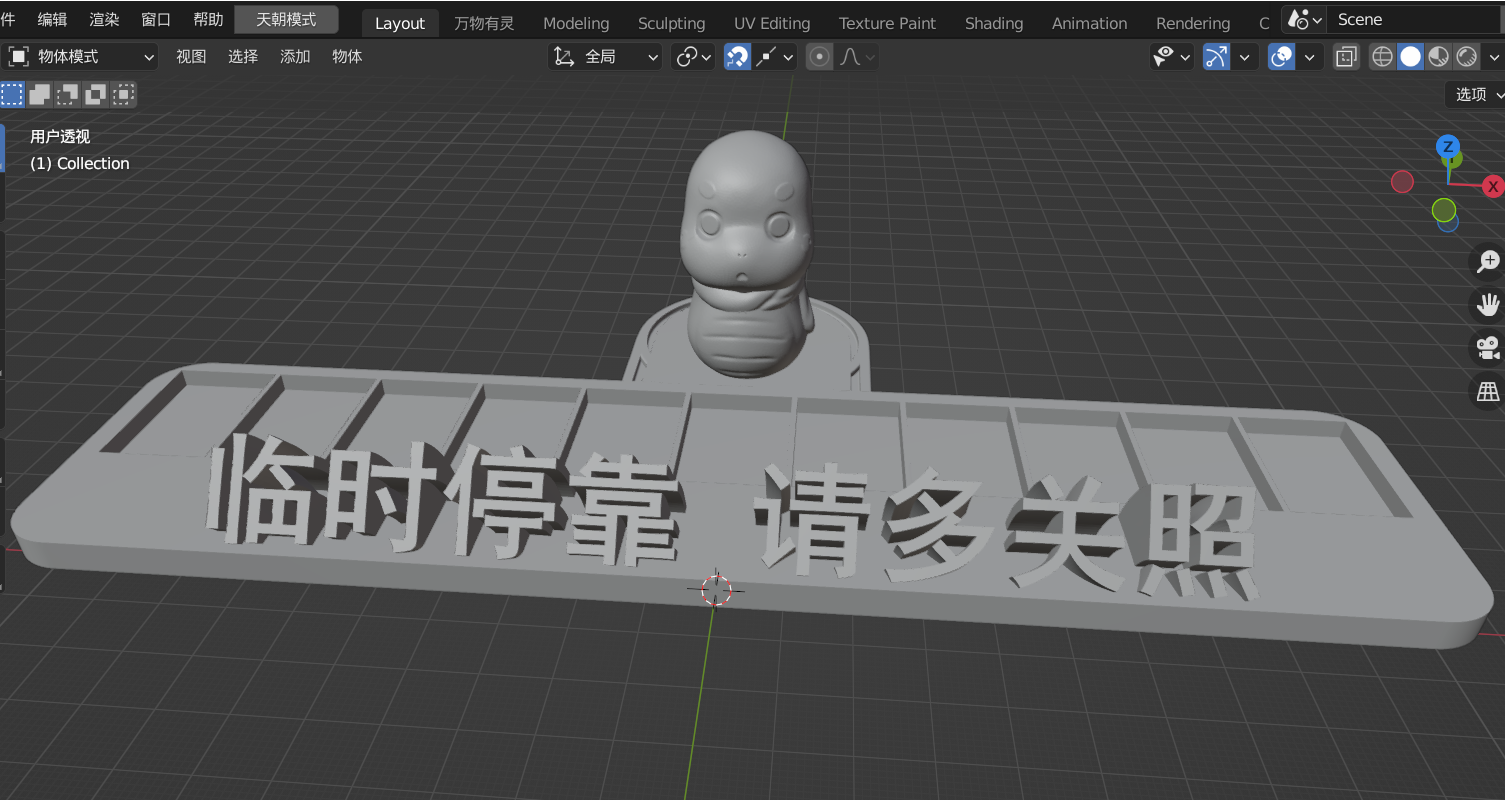The image size is (1505, 800).
Task: Switch perspective/orthographic with the grid icon
Action: pyautogui.click(x=1488, y=392)
